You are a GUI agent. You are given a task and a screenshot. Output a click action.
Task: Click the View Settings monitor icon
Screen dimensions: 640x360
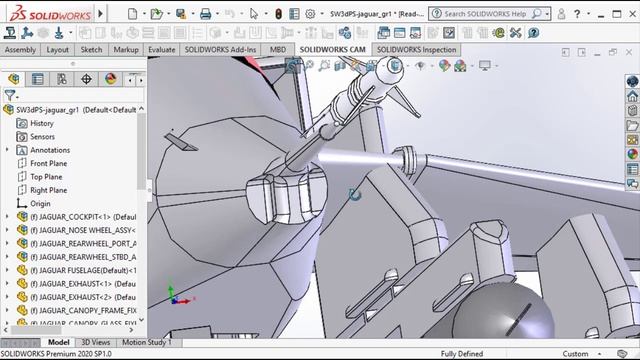[x=485, y=65]
